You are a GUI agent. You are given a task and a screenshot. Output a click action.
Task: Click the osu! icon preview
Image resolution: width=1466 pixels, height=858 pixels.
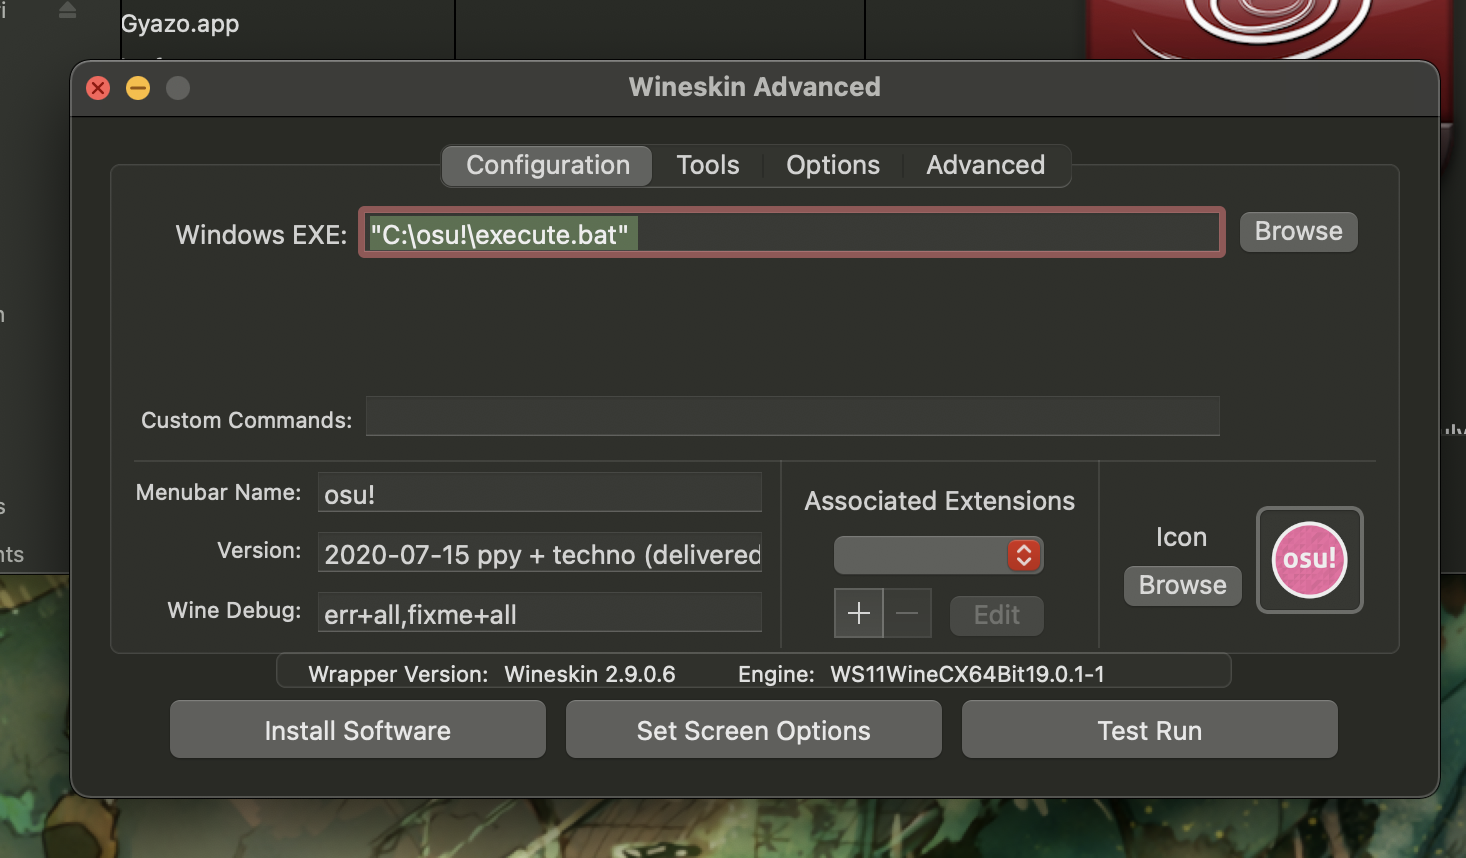[1309, 560]
